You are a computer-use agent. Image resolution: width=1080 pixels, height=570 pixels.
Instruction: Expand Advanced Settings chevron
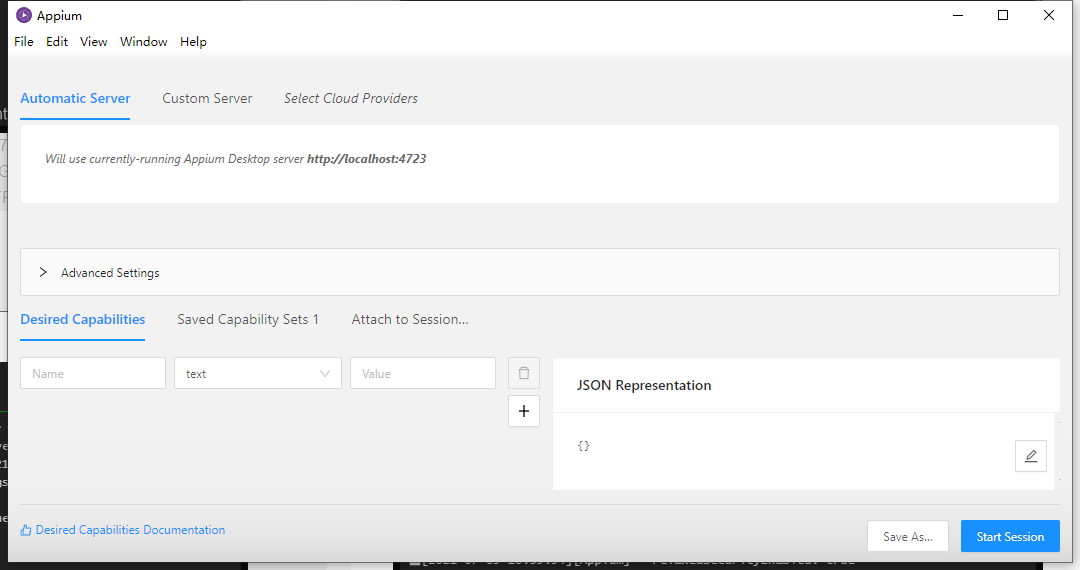43,273
